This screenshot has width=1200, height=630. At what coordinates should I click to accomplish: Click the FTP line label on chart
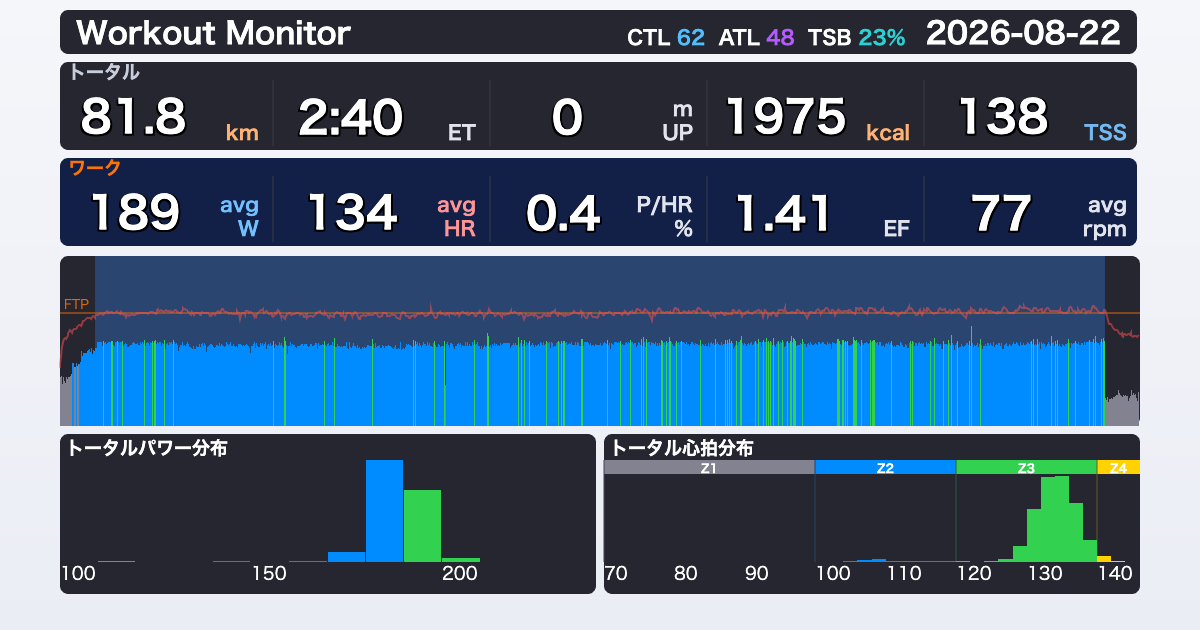point(76,304)
